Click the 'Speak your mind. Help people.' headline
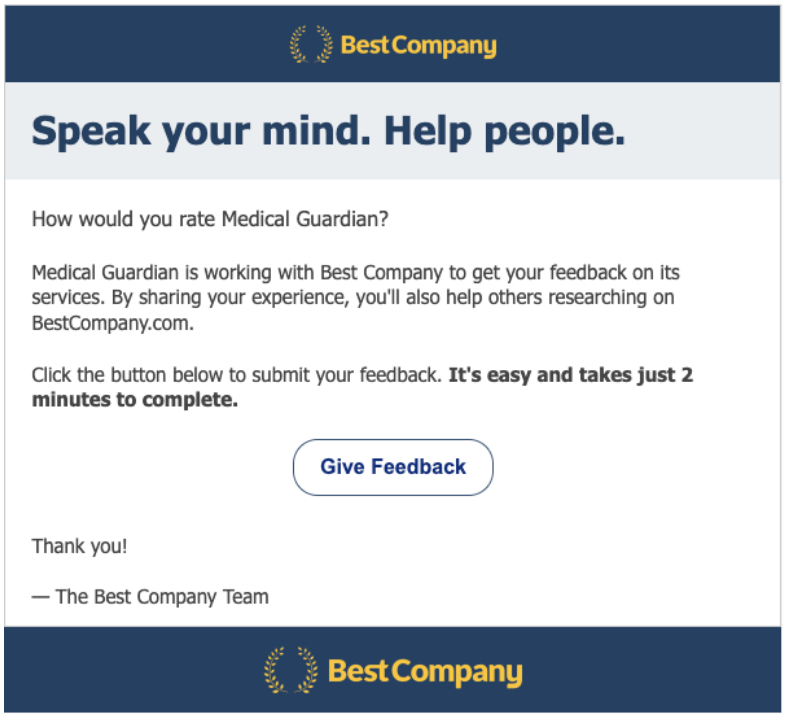 328,131
